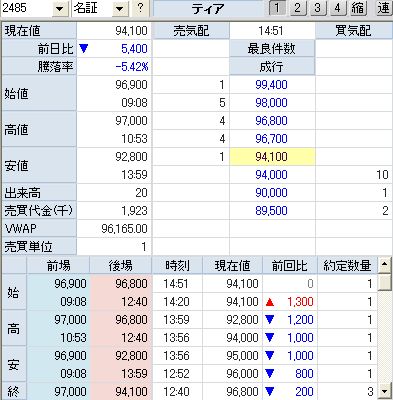Click the stock code input field 2485
393x400 pixels.
tap(27, 8)
